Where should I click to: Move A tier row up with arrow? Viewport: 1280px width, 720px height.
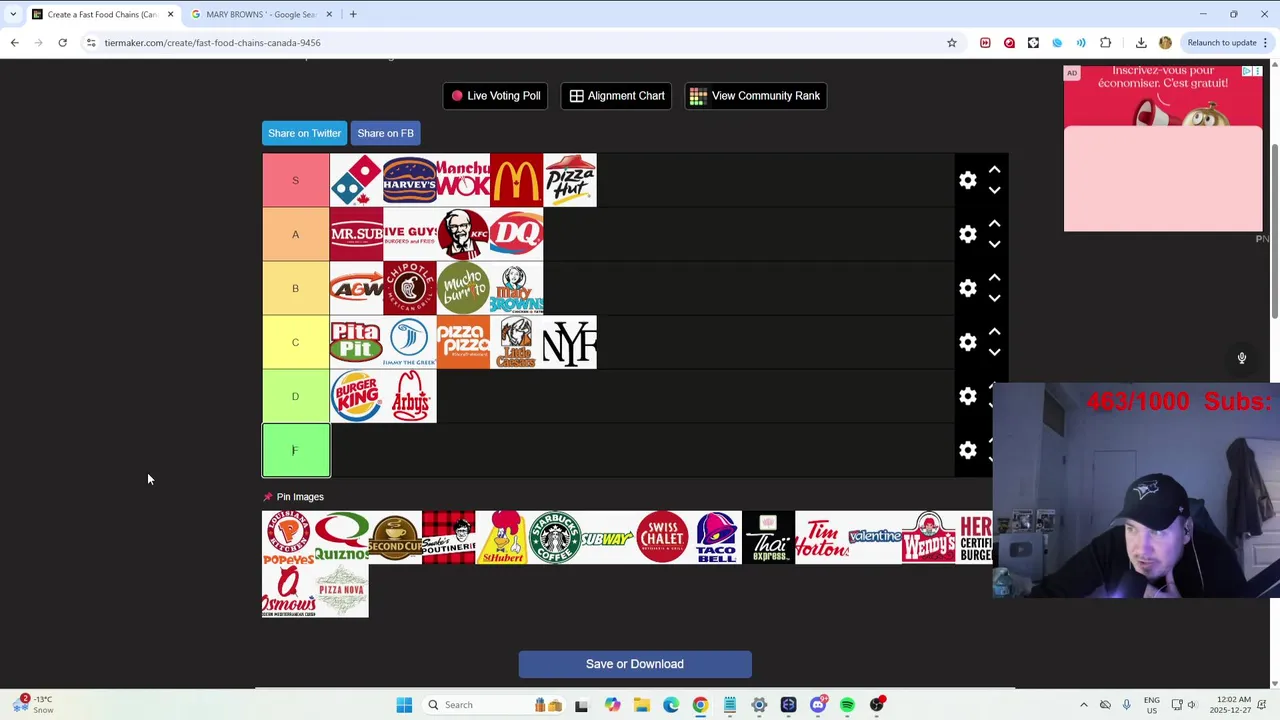[x=994, y=224]
